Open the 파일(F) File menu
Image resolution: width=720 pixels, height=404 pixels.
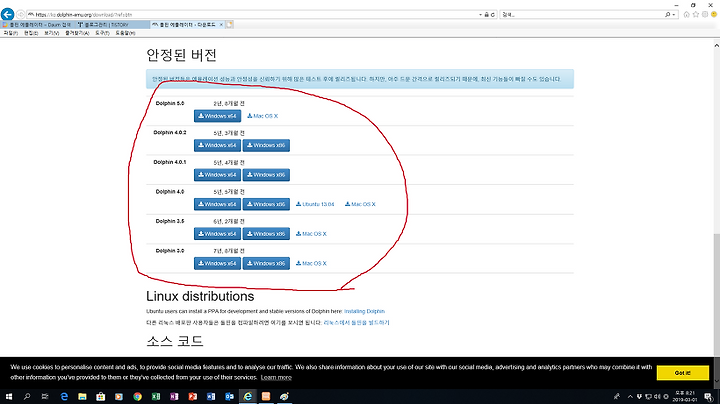point(11,33)
